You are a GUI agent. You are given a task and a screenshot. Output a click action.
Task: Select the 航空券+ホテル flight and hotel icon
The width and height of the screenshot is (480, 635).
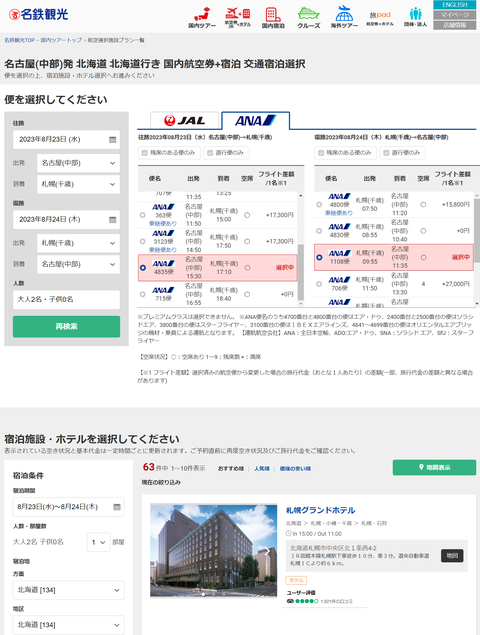pos(238,17)
